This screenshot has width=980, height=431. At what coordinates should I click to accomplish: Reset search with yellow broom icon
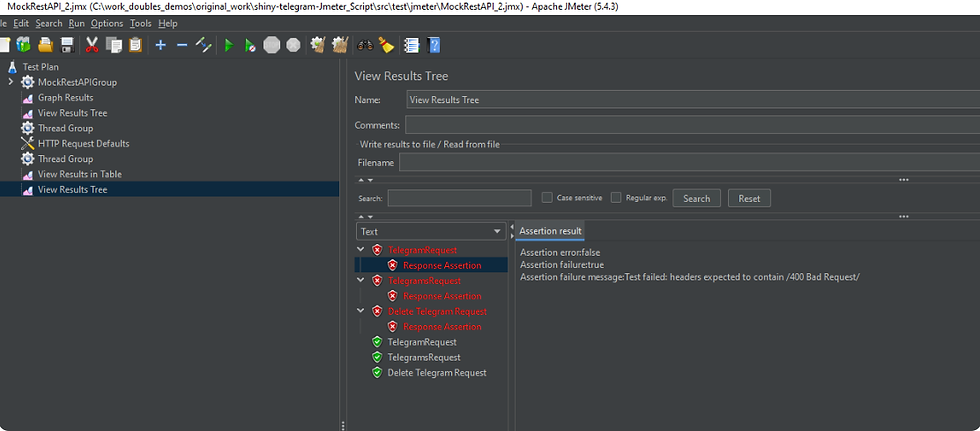386,45
